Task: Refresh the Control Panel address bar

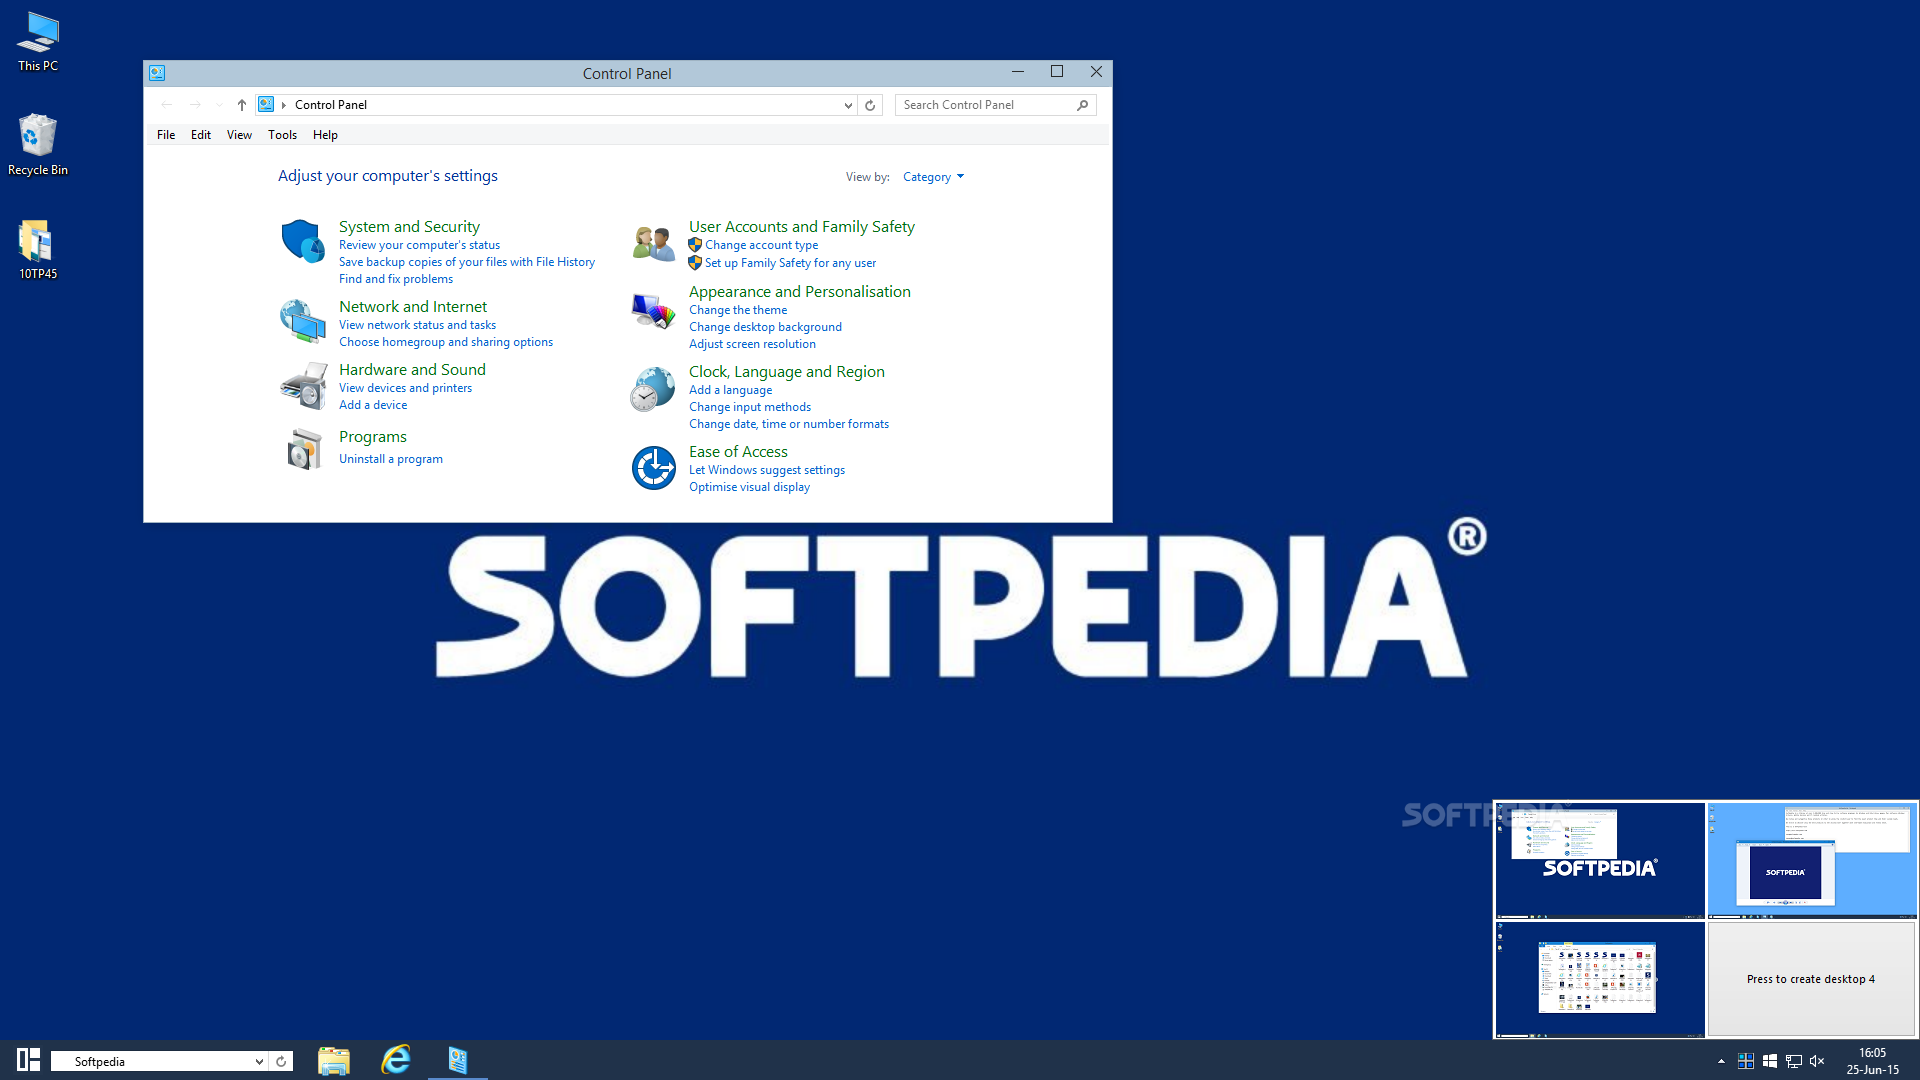Action: click(x=870, y=105)
